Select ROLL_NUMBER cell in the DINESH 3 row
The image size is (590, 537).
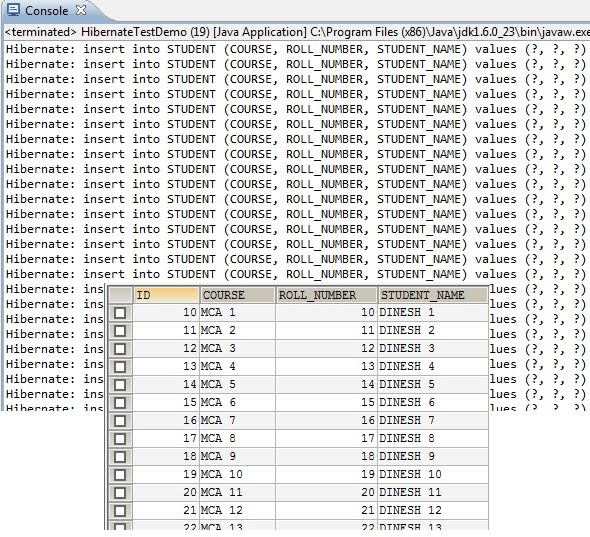pos(326,348)
